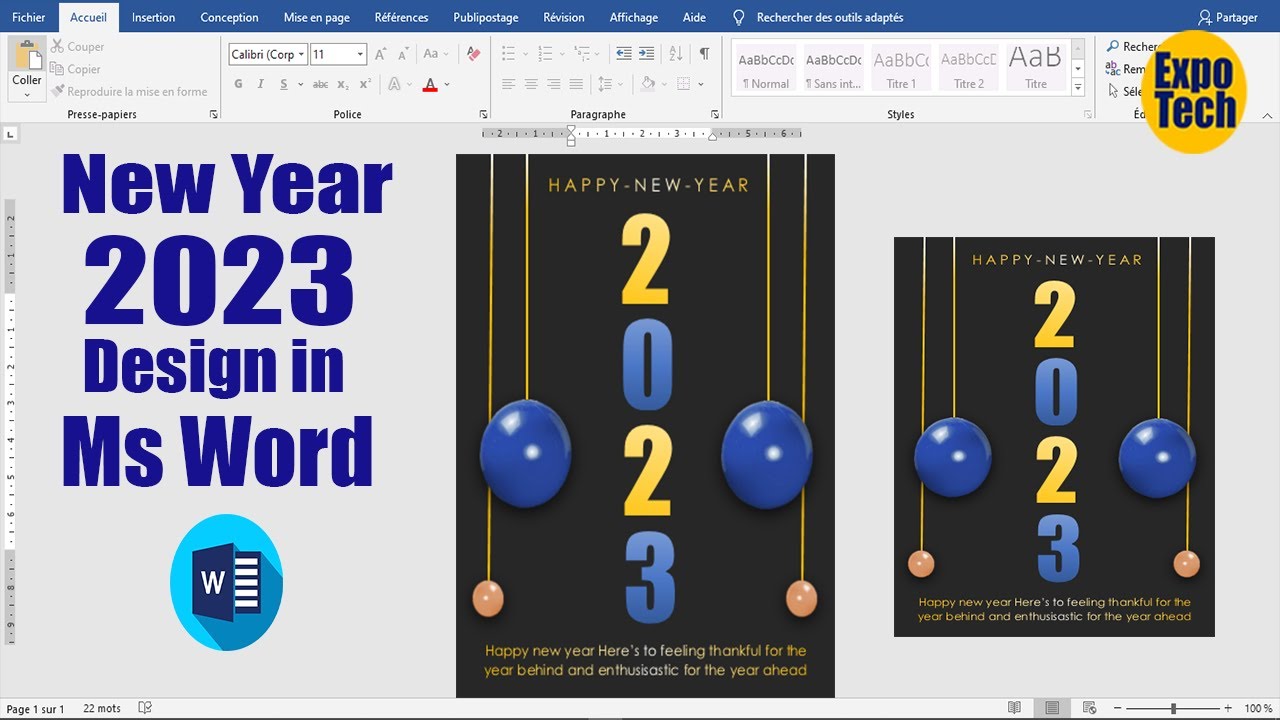Toggle strikethrough abc button
Screen dimensions: 1280x720
coord(320,85)
